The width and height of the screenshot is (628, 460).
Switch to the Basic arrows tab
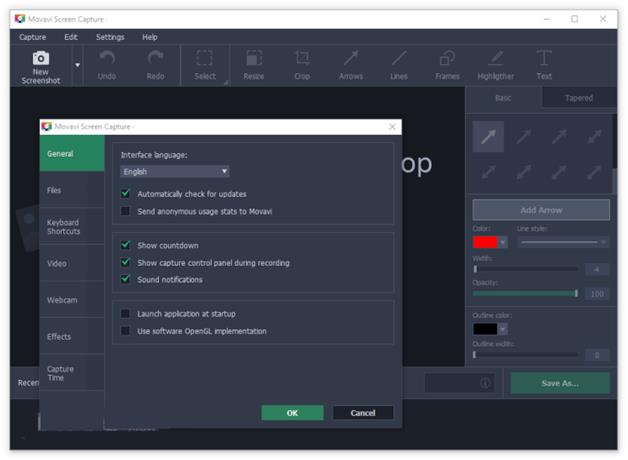click(503, 98)
